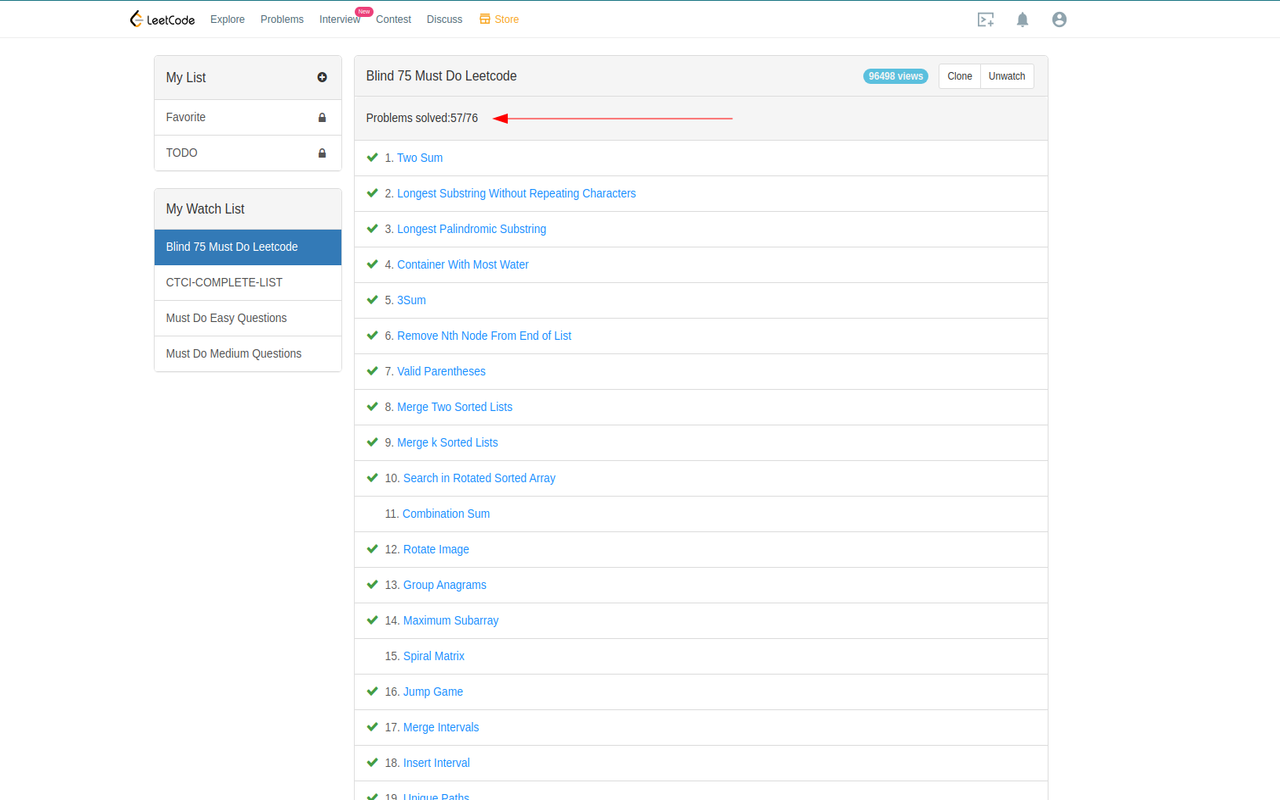
Task: Toggle the solved checkmark for Two Sum
Action: [372, 157]
